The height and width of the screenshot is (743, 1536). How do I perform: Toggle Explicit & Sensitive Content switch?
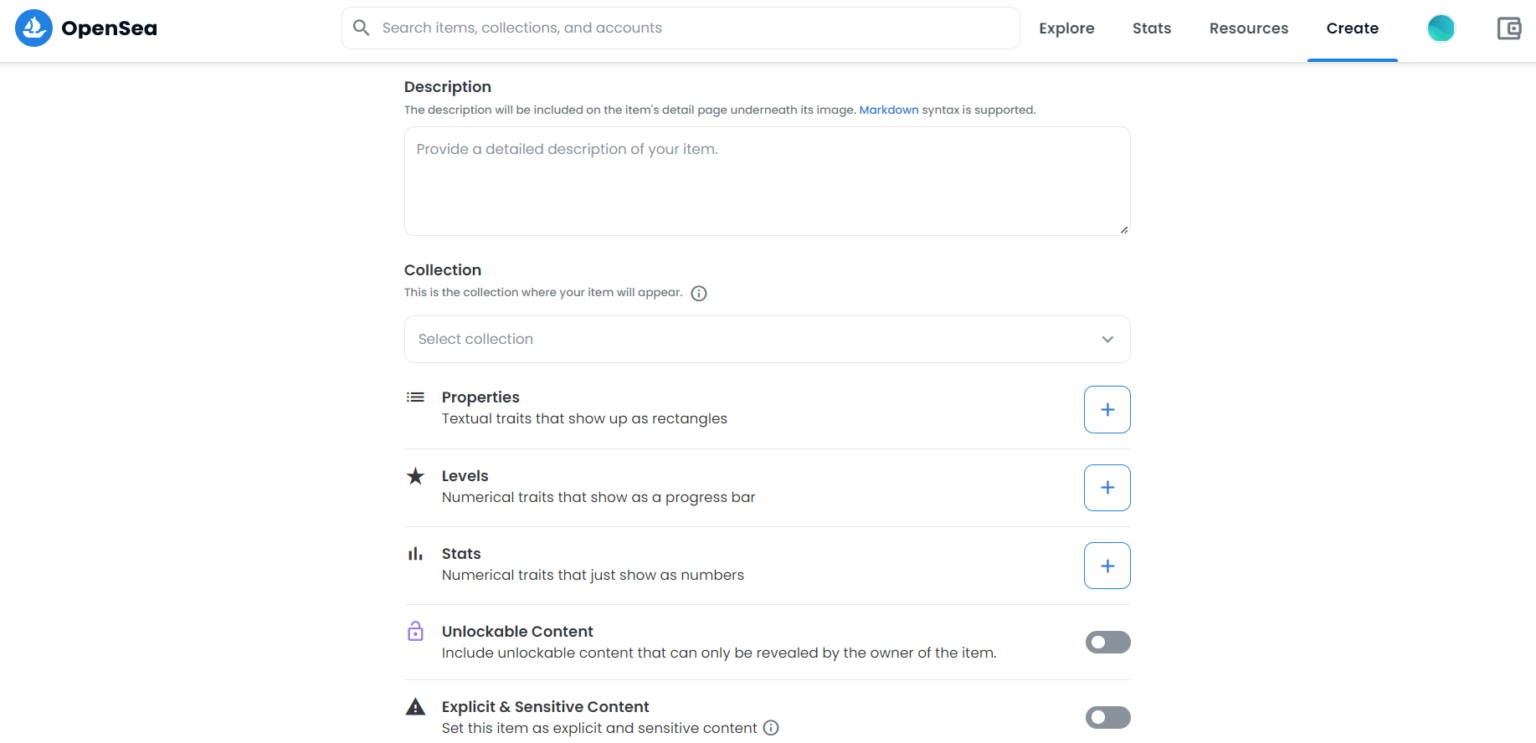click(x=1108, y=717)
